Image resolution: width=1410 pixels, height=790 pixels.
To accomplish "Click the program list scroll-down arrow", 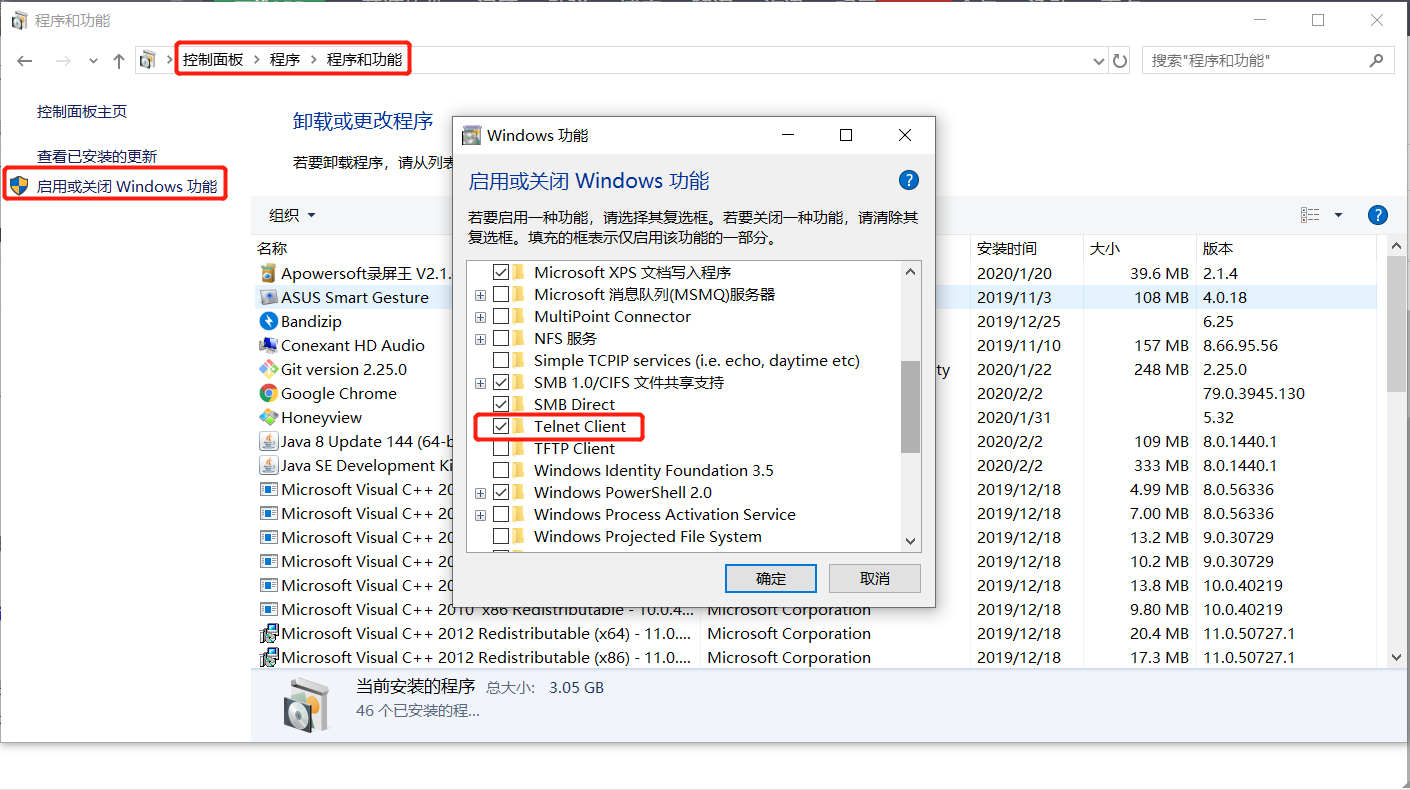I will 1398,657.
